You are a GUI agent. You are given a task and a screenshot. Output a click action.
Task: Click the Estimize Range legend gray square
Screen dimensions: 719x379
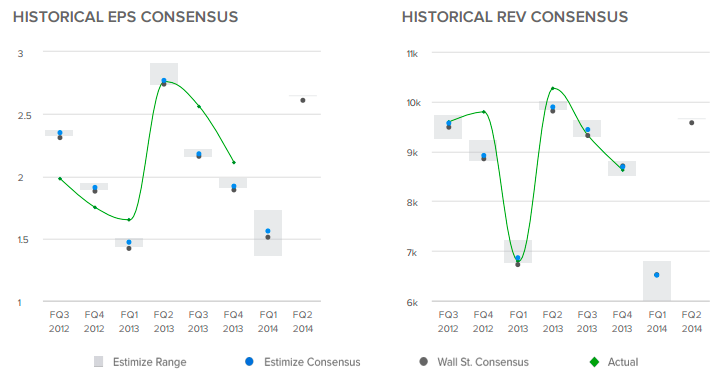98,362
